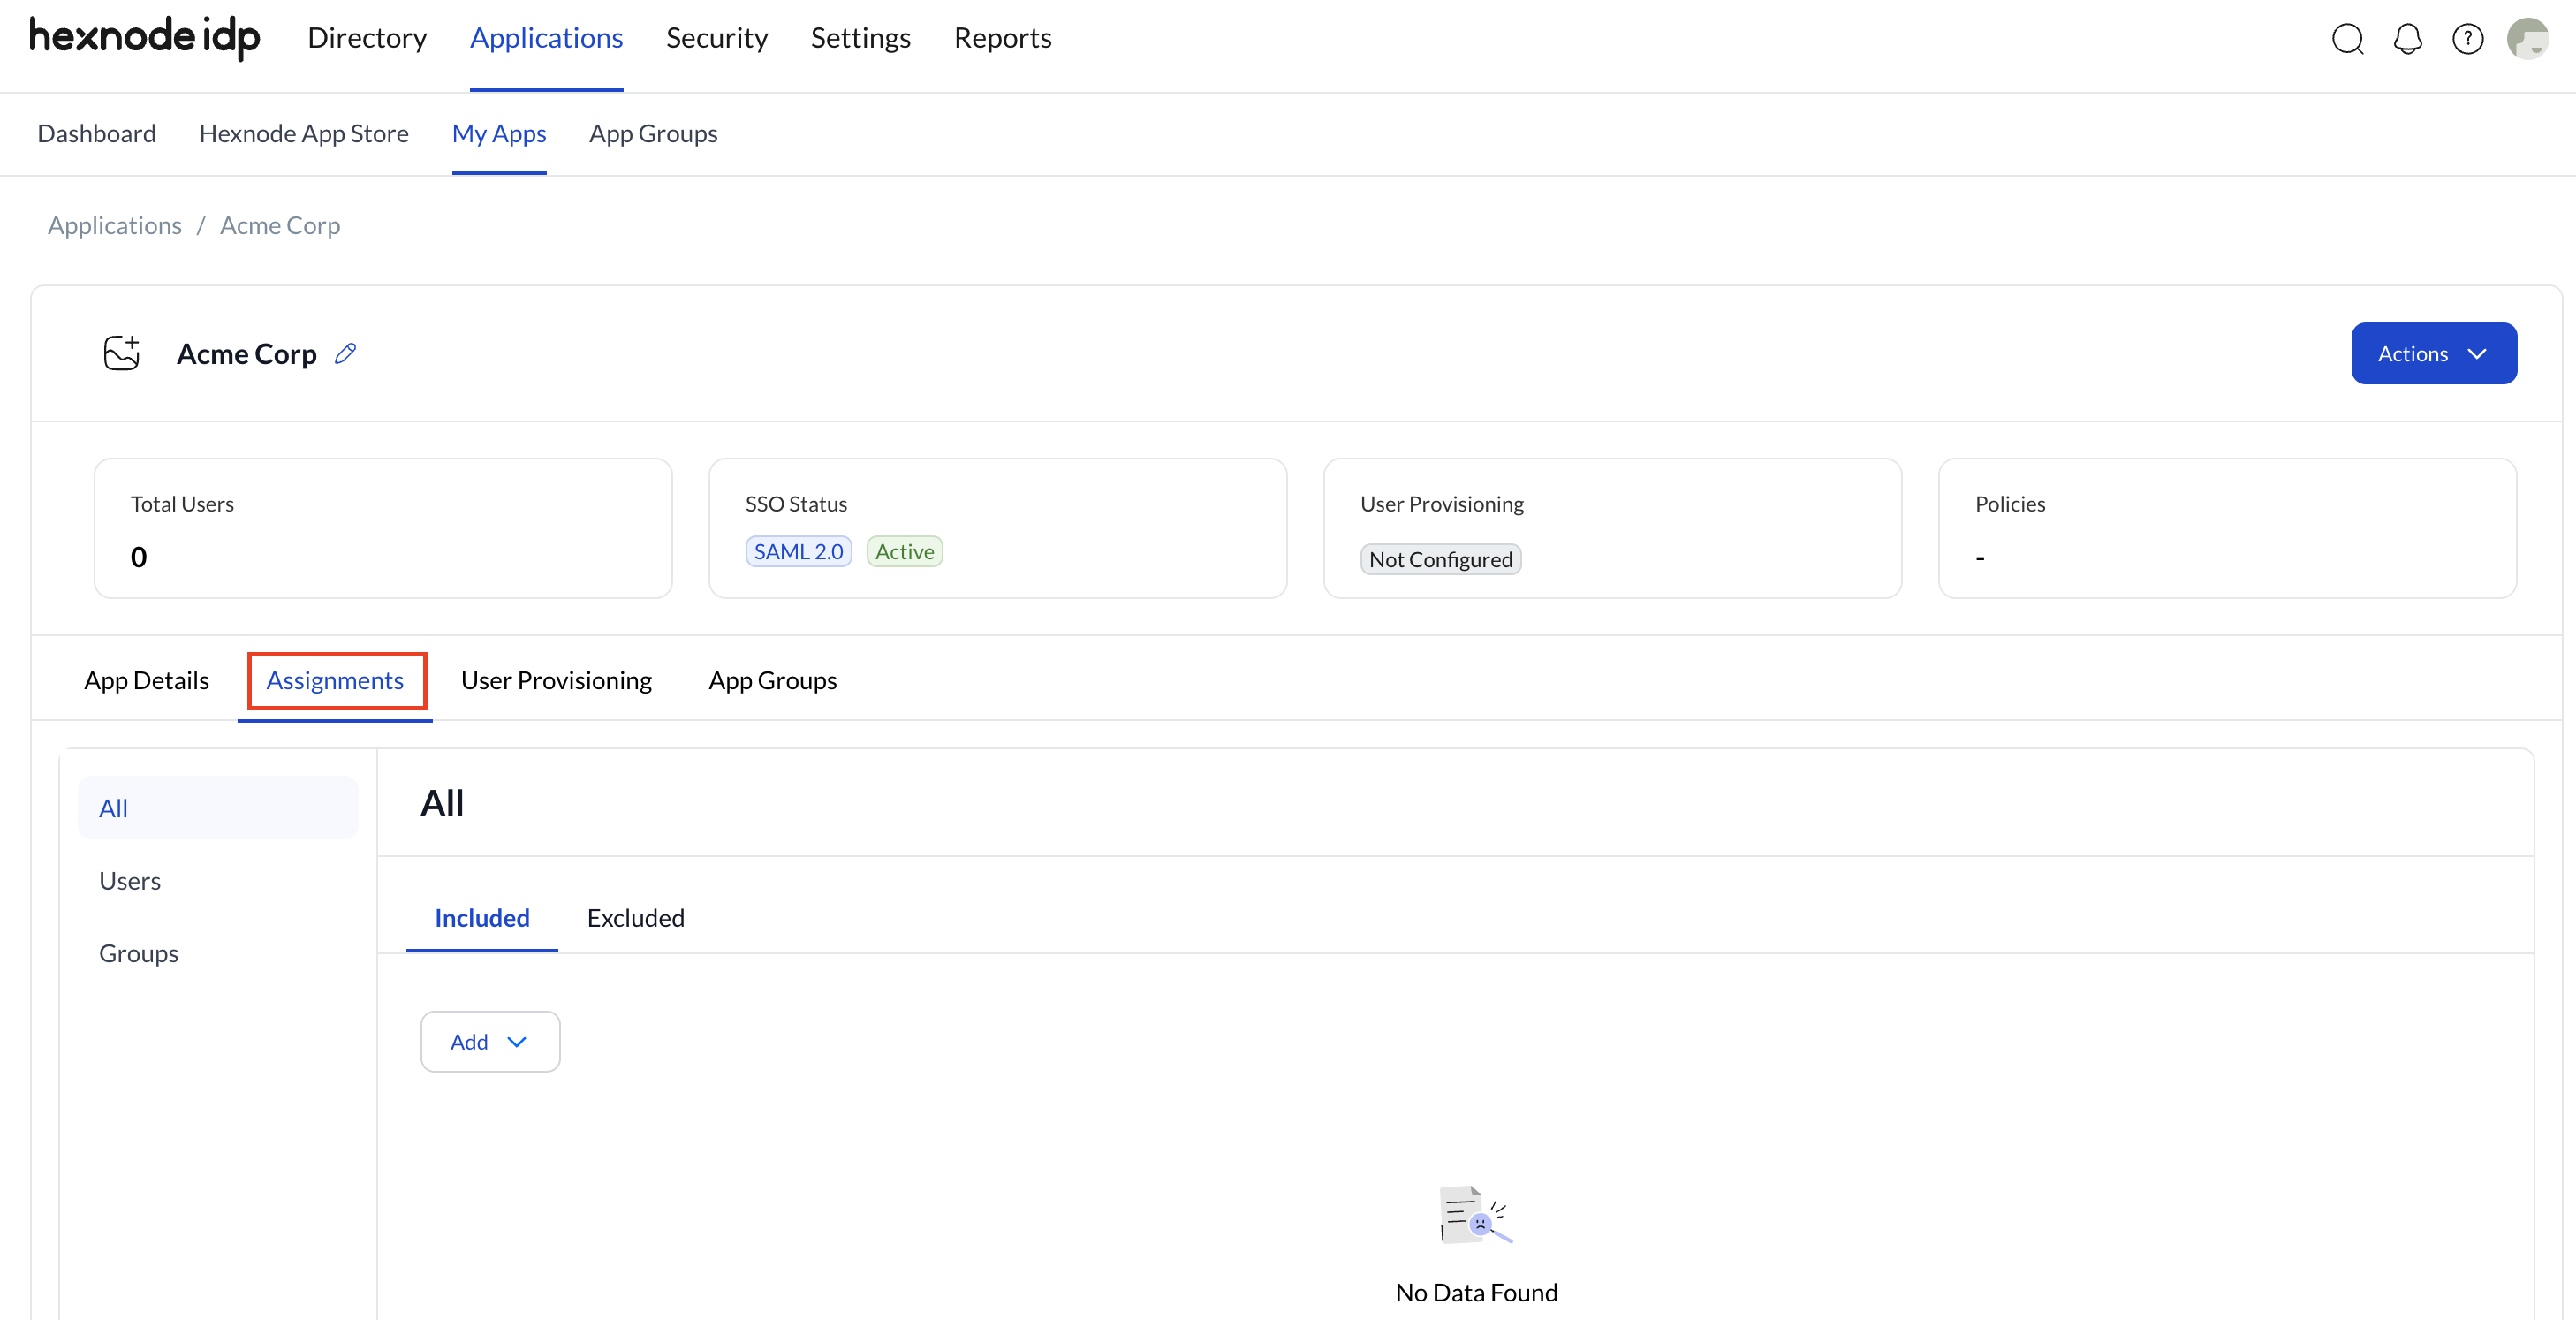The height and width of the screenshot is (1320, 2576).
Task: Open the search icon in header
Action: (x=2347, y=39)
